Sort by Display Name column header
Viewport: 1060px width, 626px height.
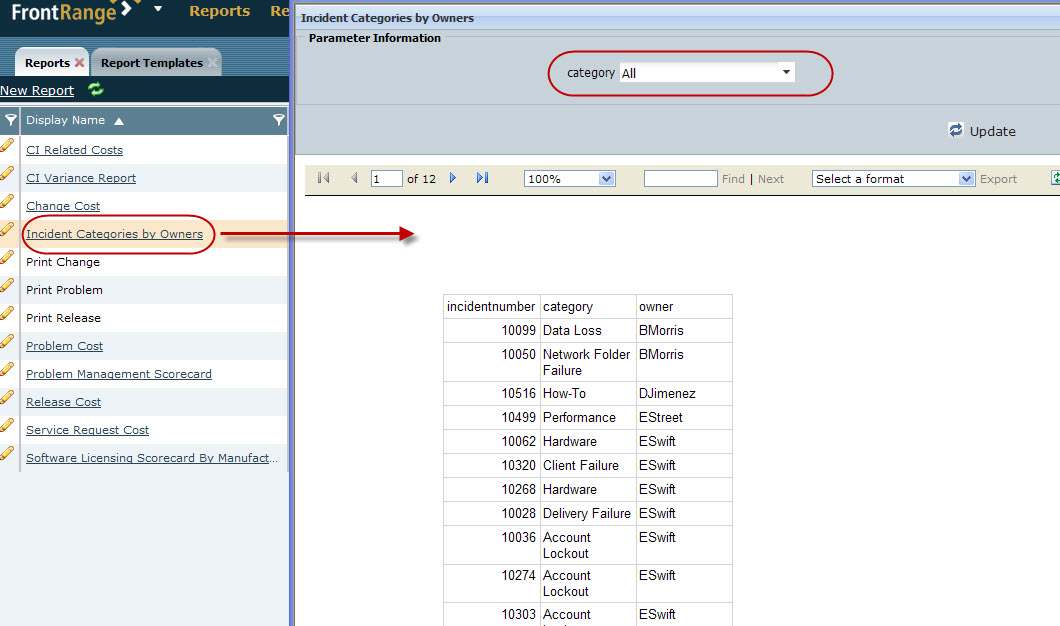[66, 120]
